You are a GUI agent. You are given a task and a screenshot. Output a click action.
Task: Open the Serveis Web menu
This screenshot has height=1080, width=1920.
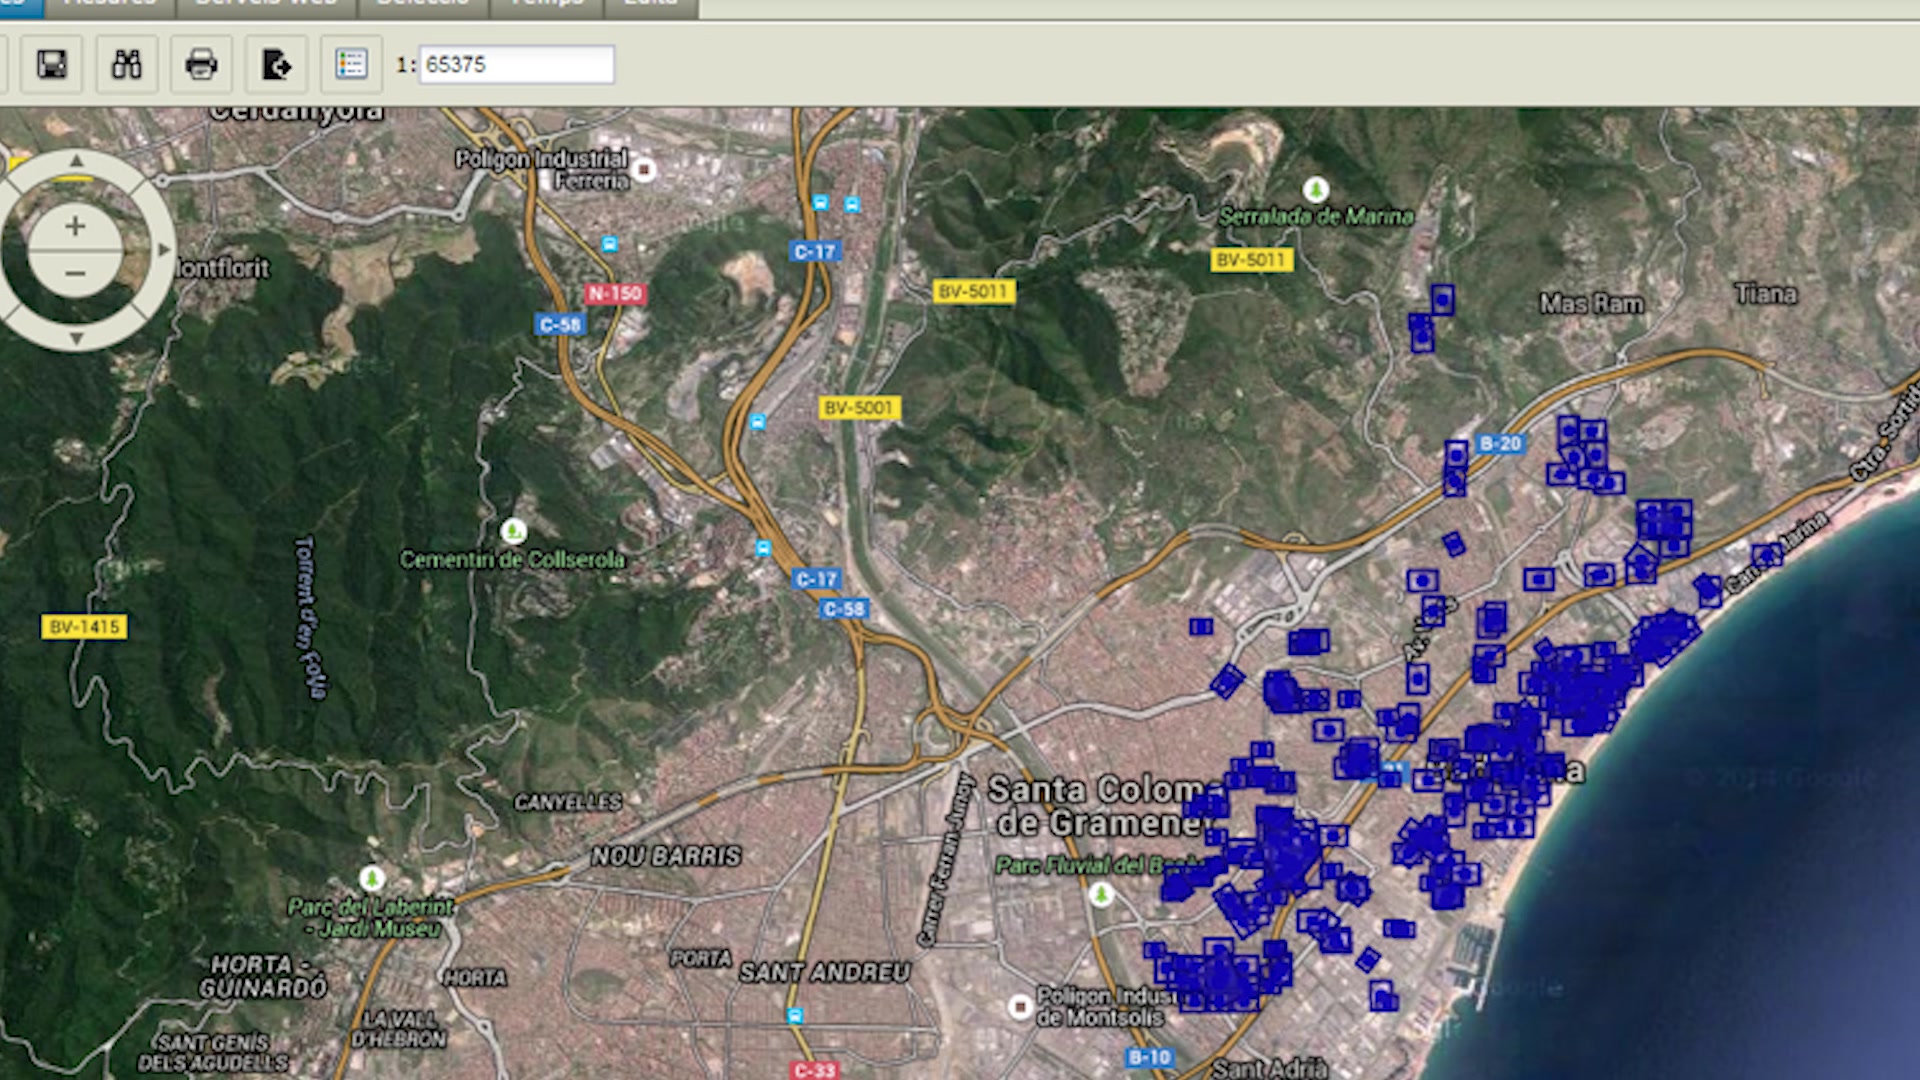tap(265, 4)
